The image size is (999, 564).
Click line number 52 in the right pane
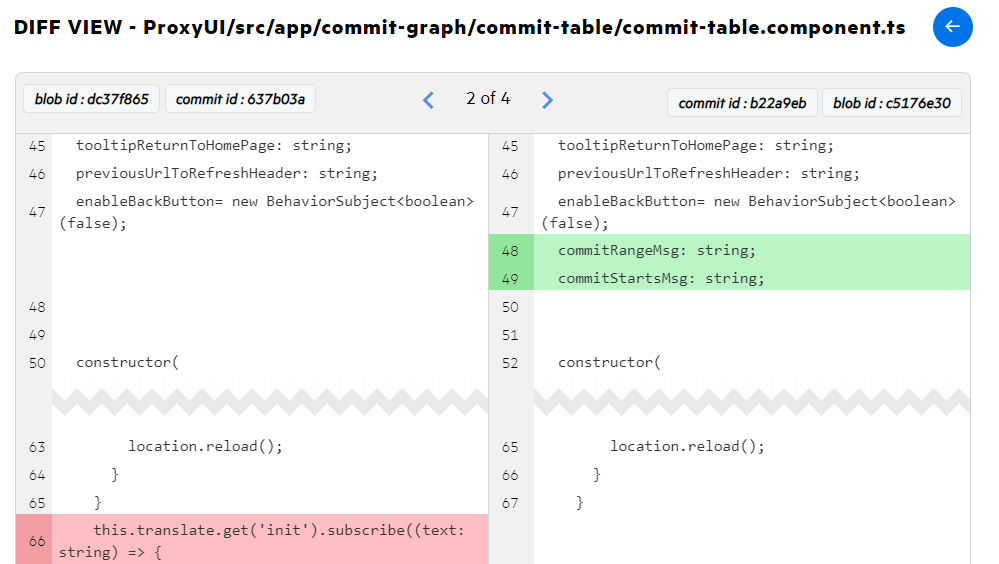point(510,362)
